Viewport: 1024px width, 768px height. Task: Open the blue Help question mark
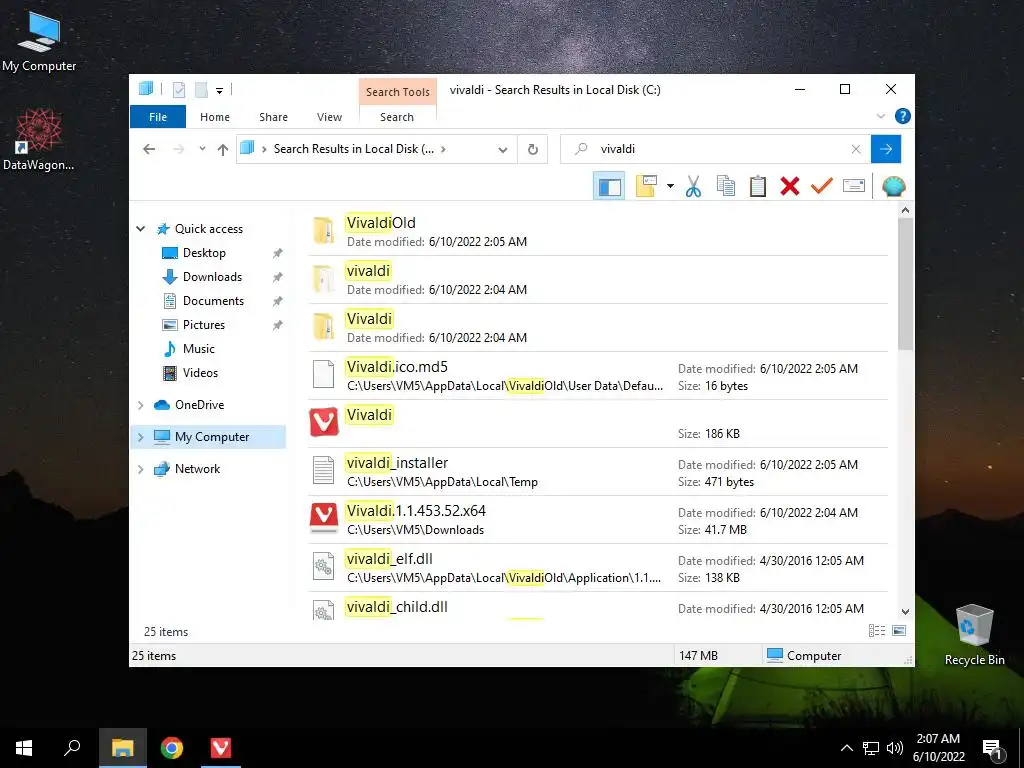pos(903,116)
